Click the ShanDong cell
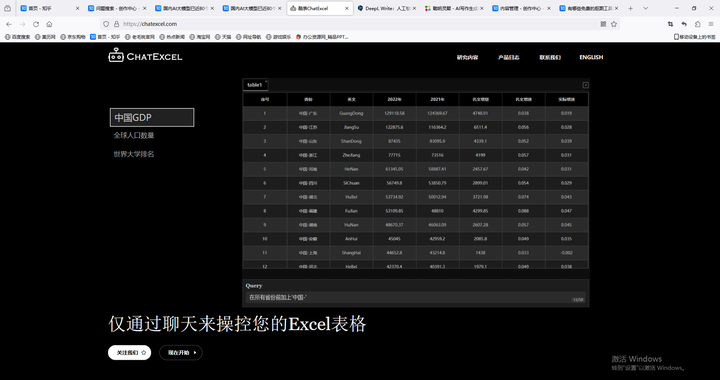Viewport: 720px width, 380px height. pos(351,141)
